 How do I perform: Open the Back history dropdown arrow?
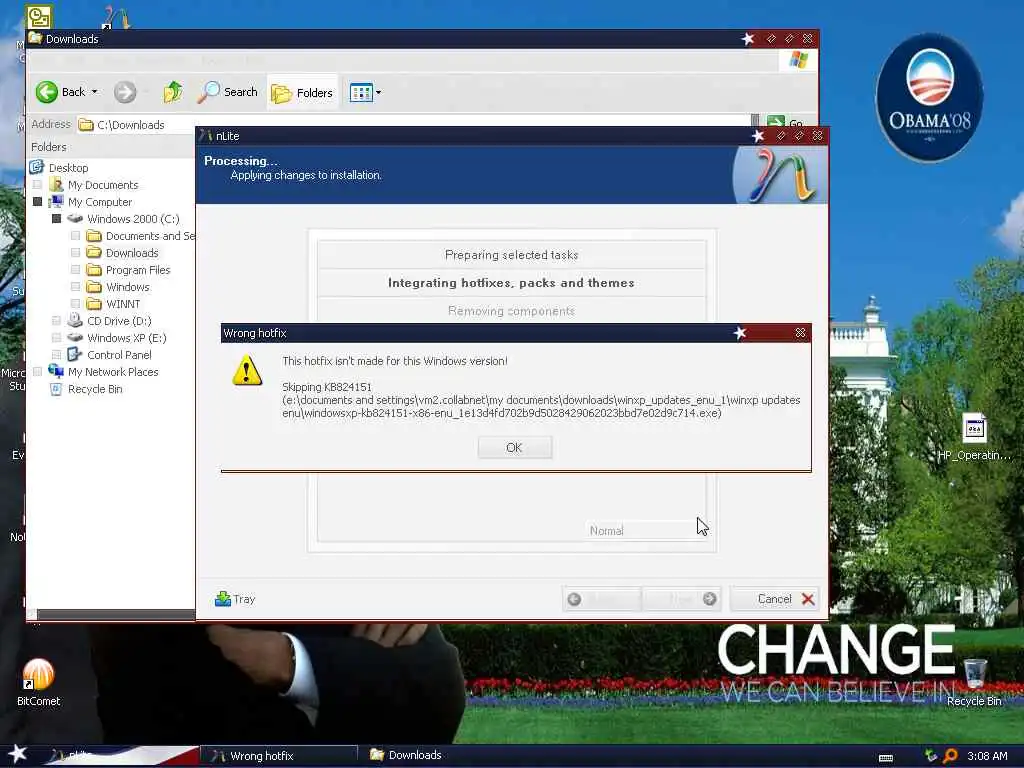point(95,92)
